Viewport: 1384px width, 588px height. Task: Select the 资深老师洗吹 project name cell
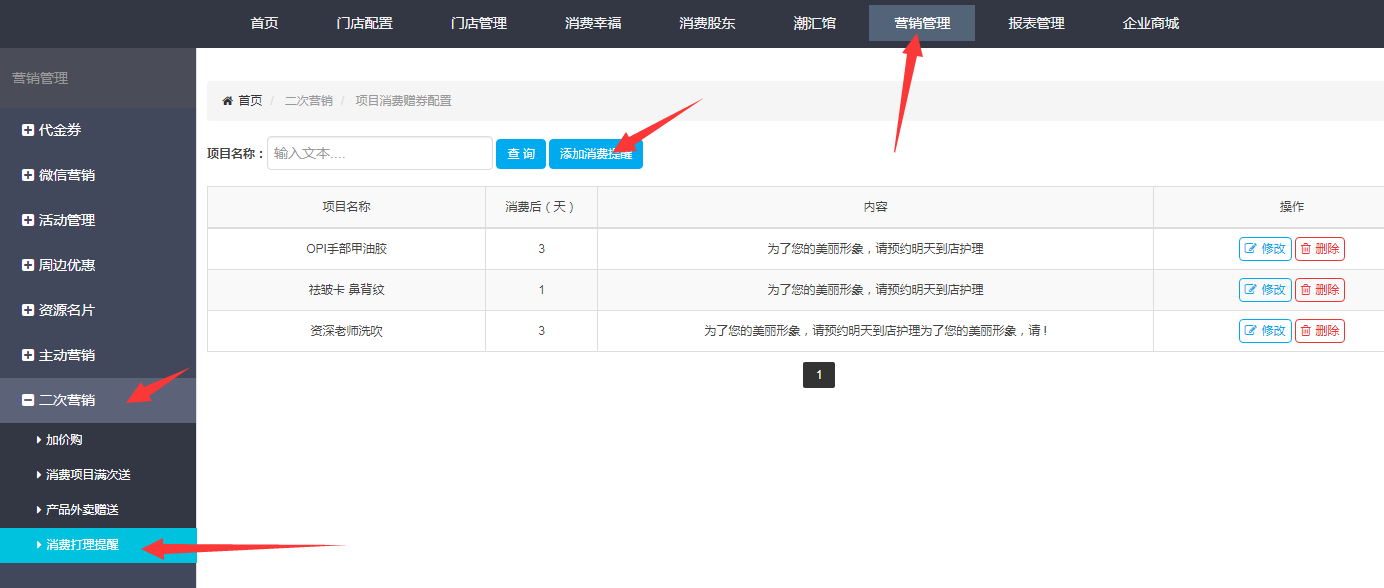[x=346, y=331]
